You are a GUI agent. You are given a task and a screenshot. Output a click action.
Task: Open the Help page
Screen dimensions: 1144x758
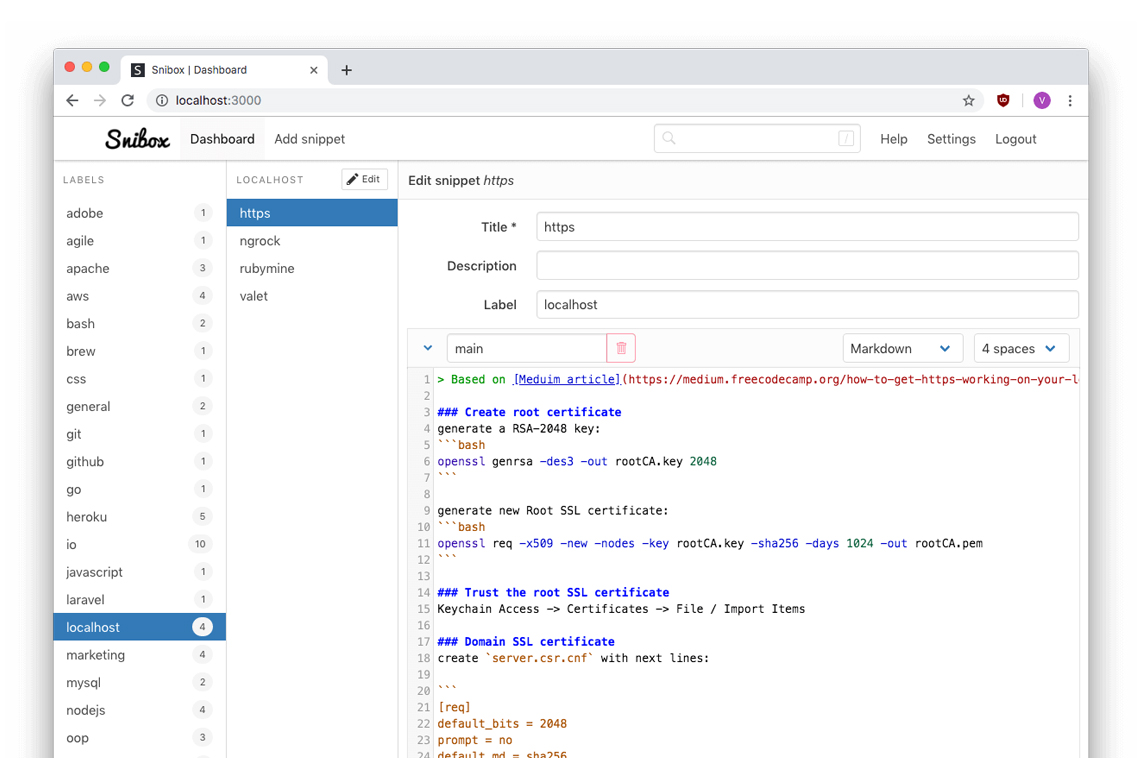(894, 139)
